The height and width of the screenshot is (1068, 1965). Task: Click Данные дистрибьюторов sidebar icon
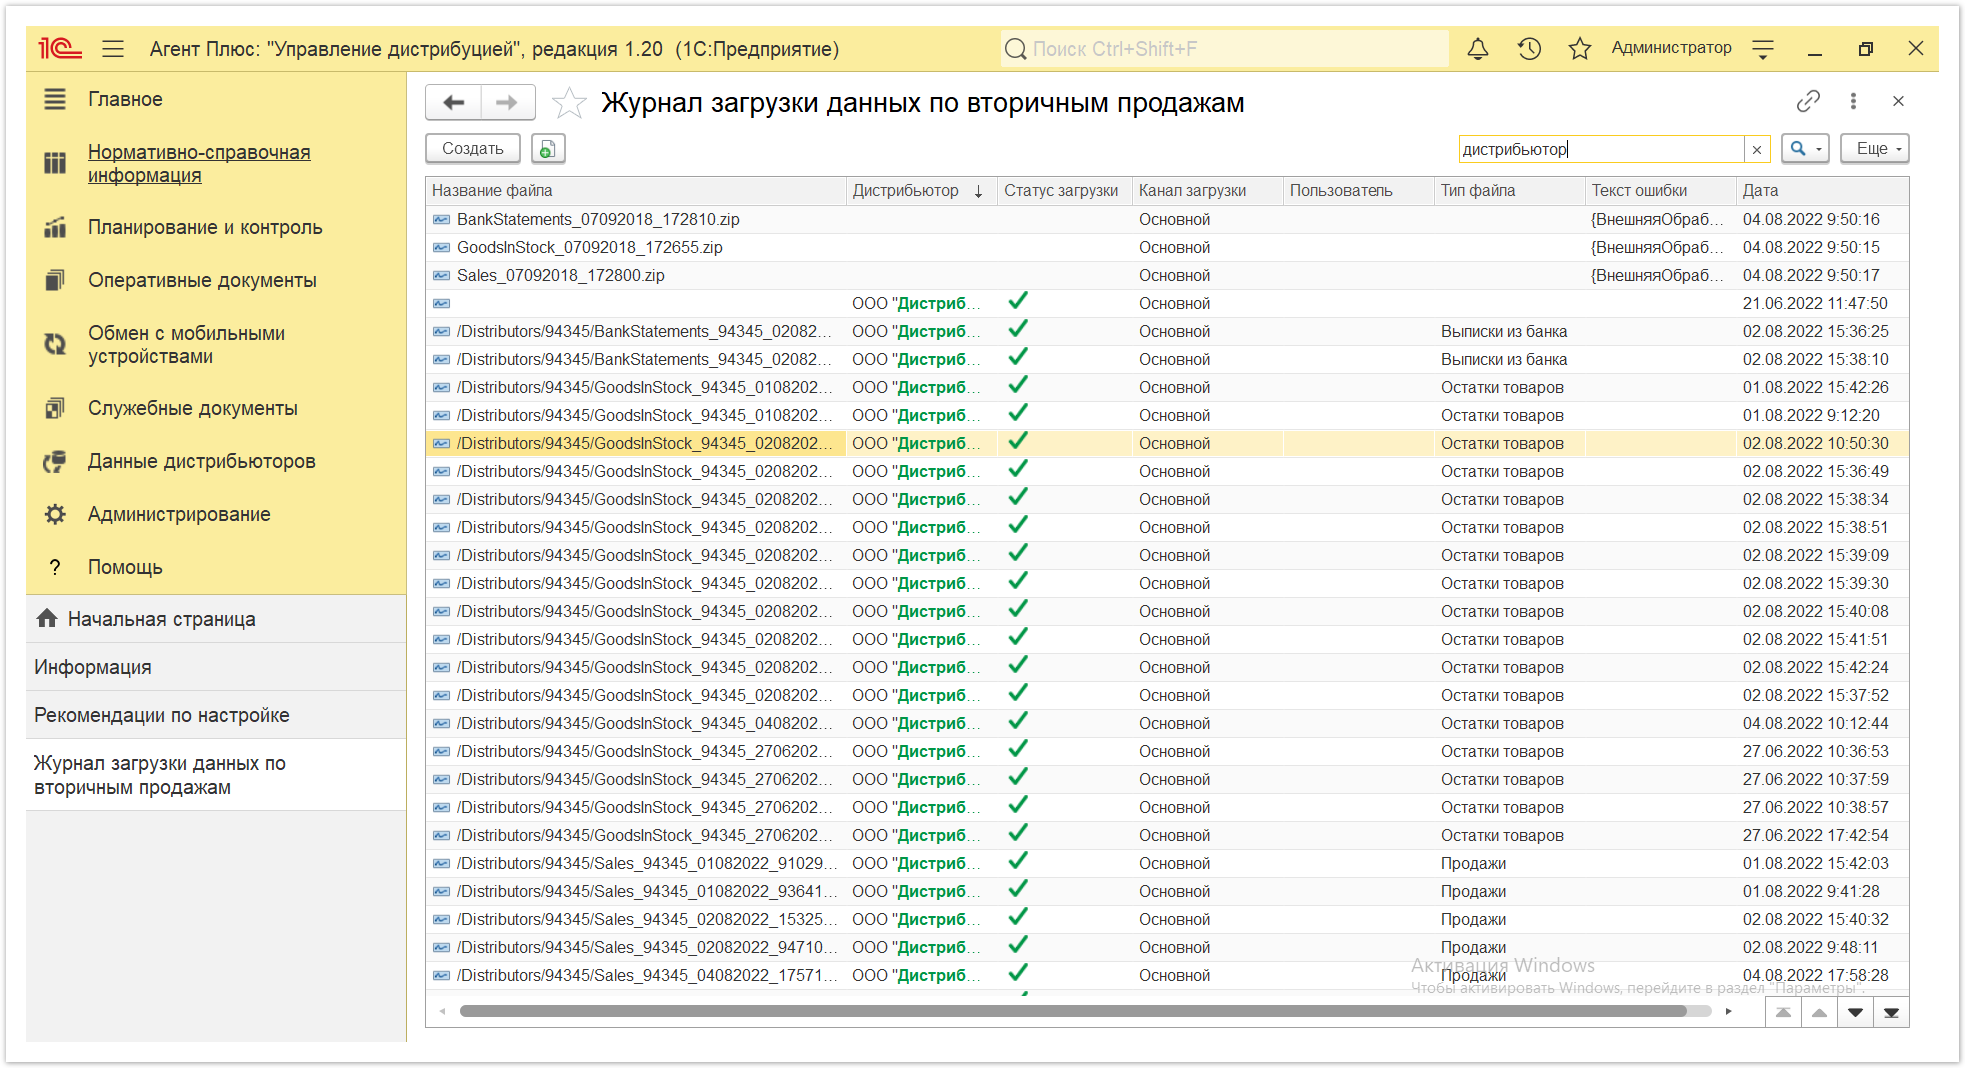55,461
